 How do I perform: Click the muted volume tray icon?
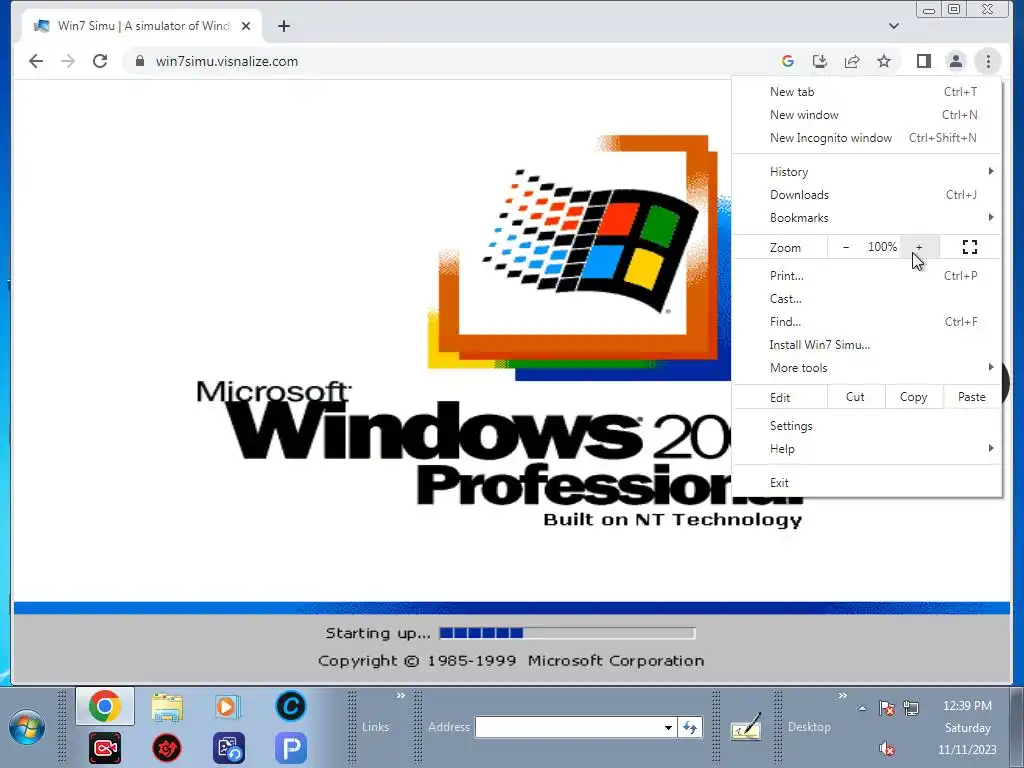click(x=887, y=748)
